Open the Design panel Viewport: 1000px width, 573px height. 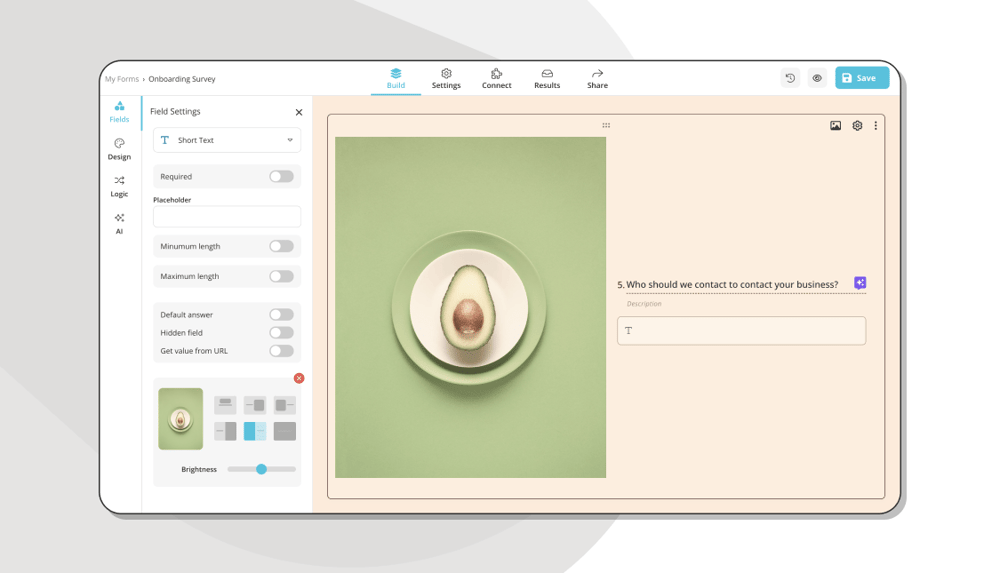coord(119,149)
